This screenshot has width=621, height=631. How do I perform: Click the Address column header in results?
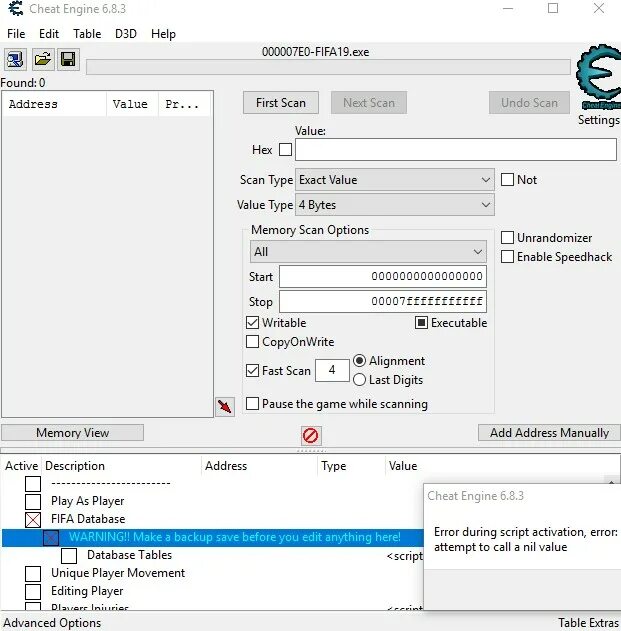(54, 104)
